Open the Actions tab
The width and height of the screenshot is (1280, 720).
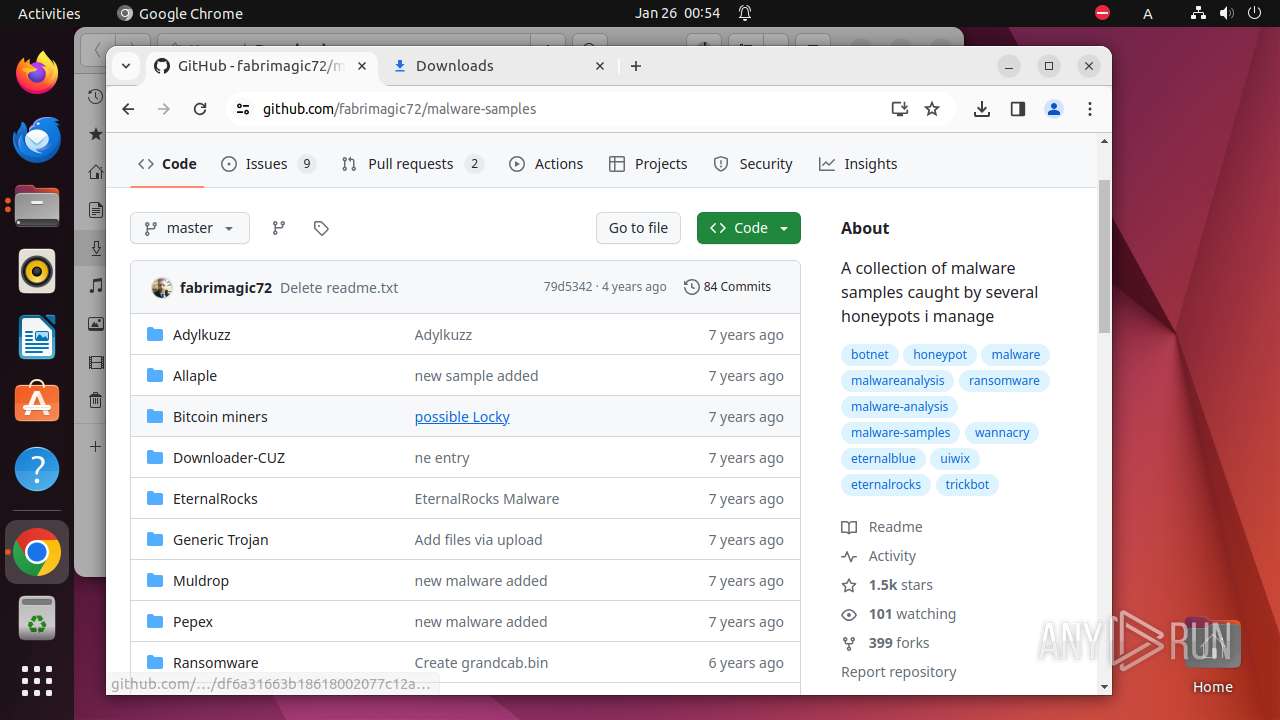(x=546, y=164)
